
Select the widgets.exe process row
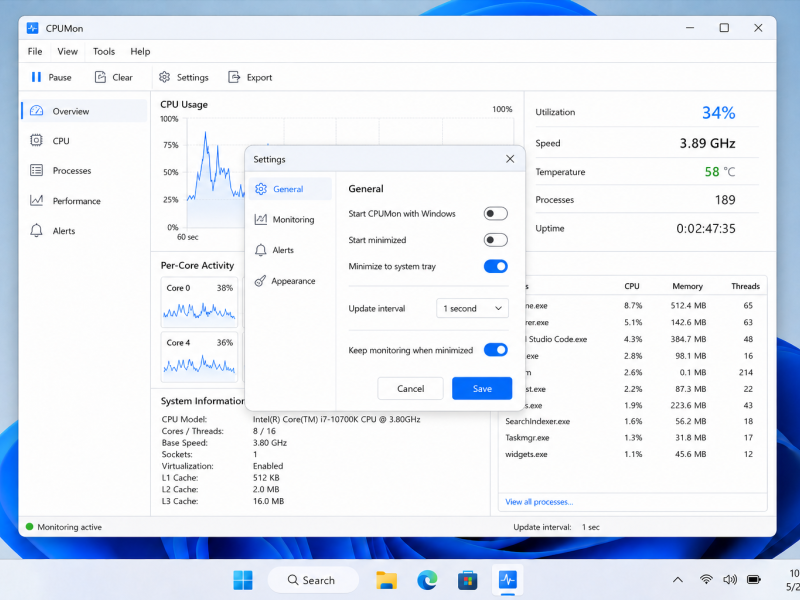633,454
